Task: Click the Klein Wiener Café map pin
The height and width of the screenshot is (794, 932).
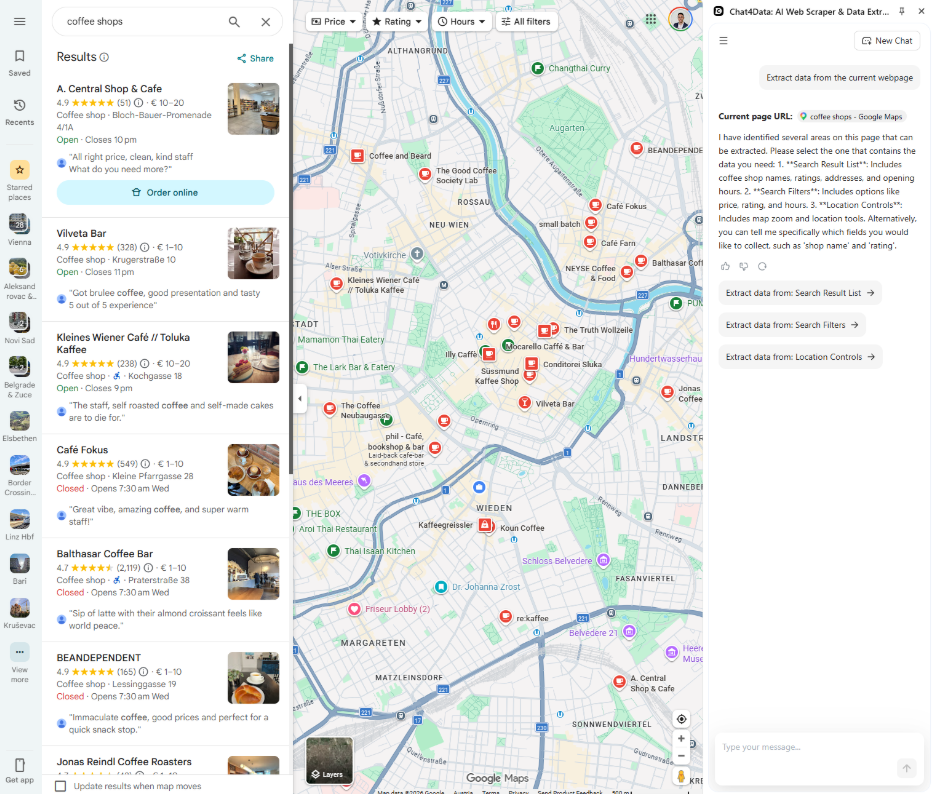Action: tap(336, 283)
